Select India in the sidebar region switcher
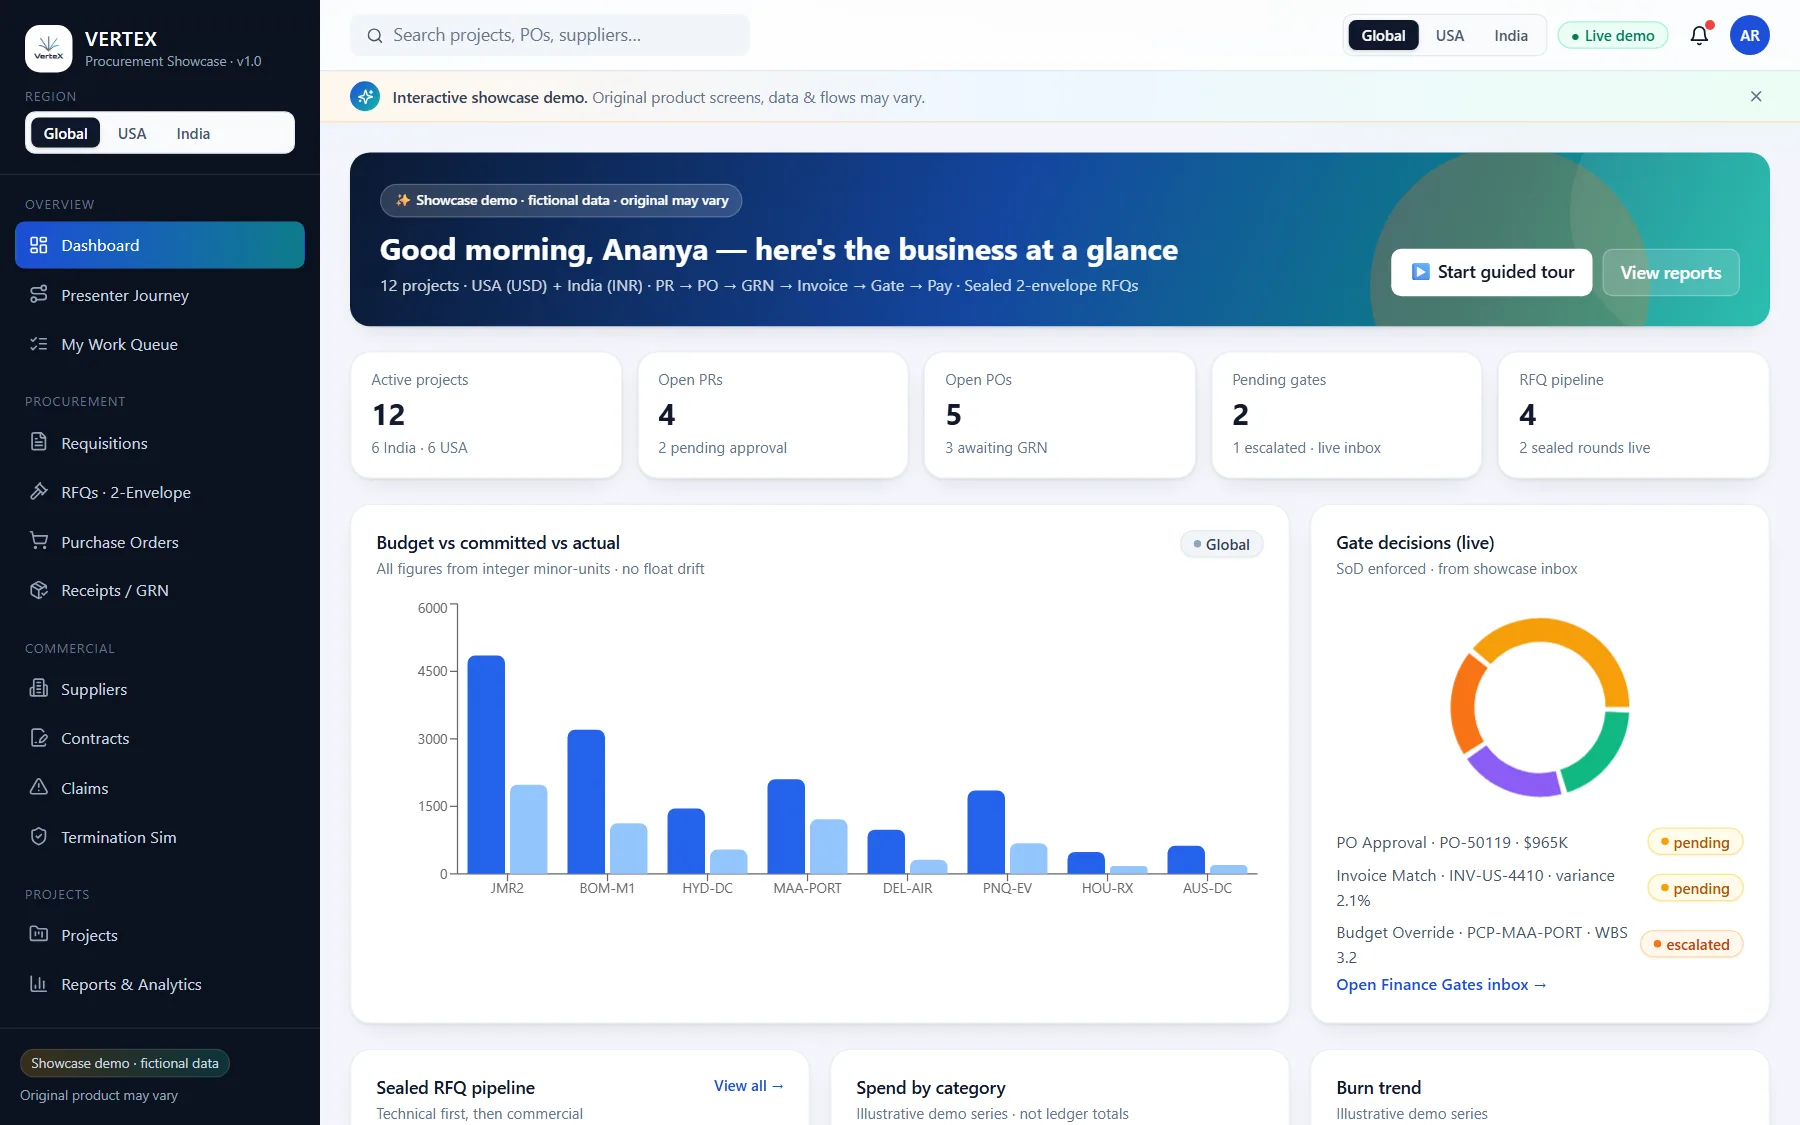Image resolution: width=1800 pixels, height=1125 pixels. (193, 133)
